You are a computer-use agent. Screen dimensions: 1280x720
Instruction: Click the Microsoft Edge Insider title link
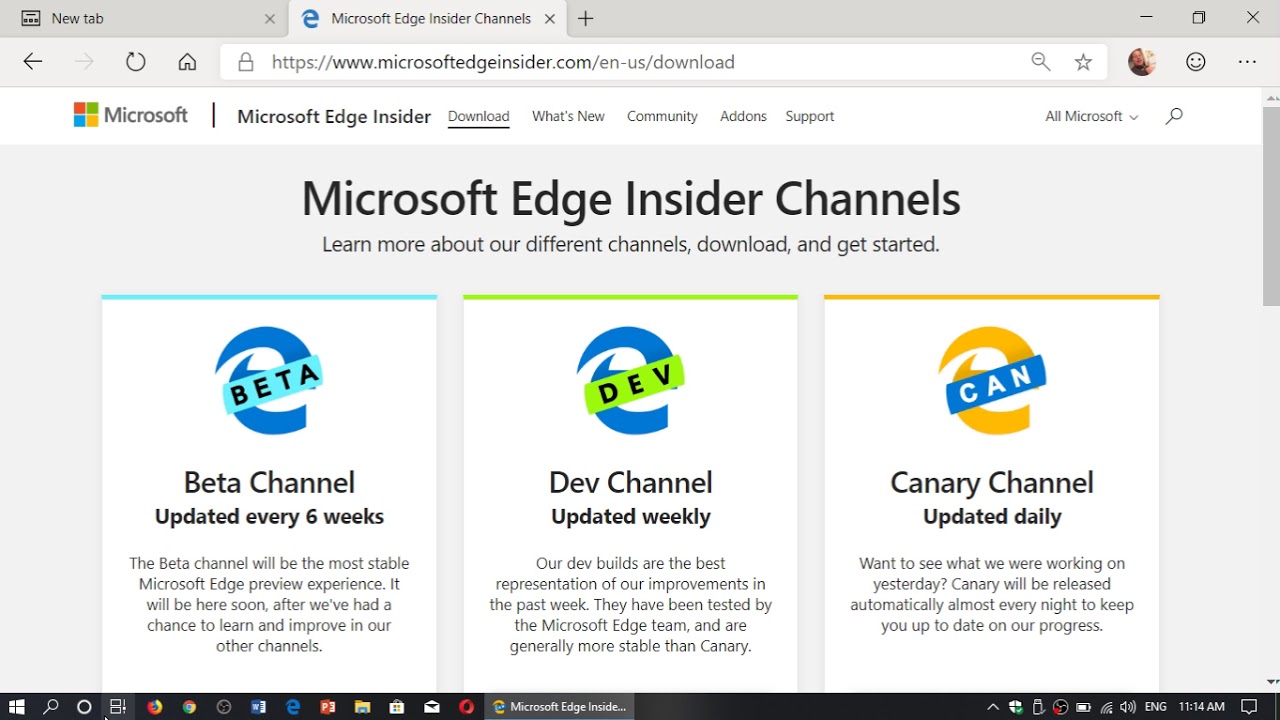pyautogui.click(x=334, y=116)
